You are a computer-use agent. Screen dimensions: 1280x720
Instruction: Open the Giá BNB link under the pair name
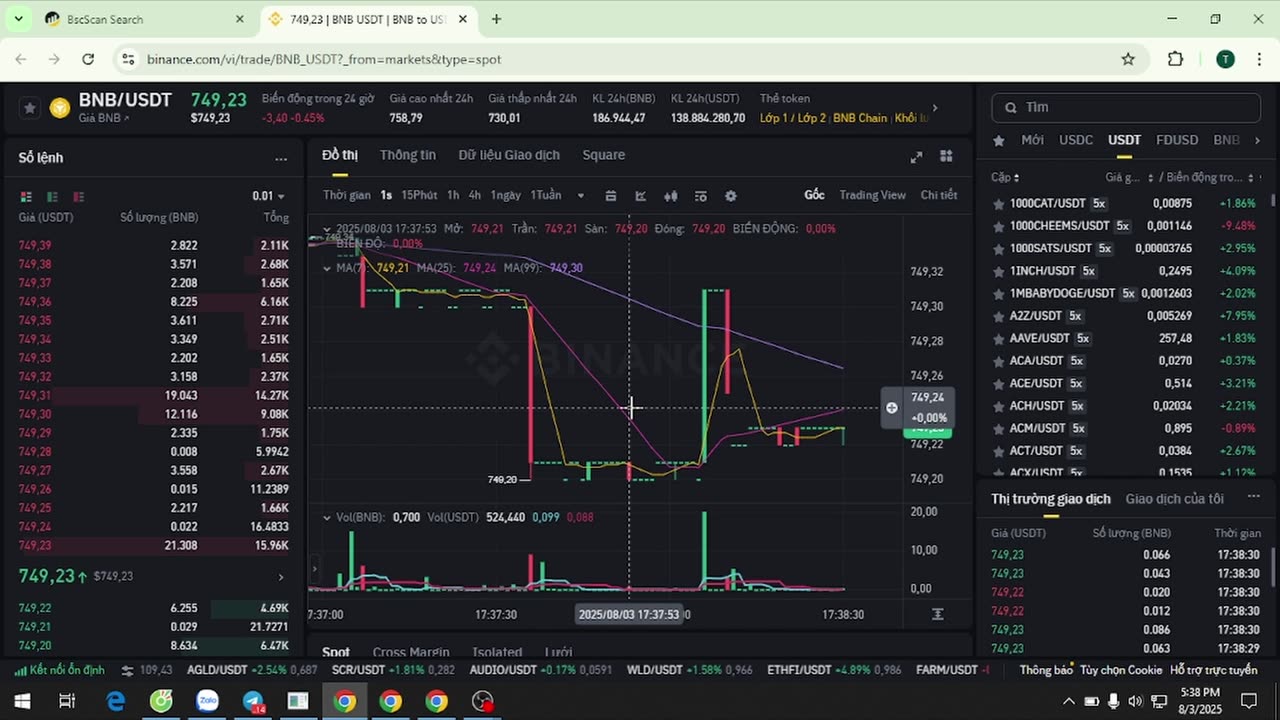[103, 118]
